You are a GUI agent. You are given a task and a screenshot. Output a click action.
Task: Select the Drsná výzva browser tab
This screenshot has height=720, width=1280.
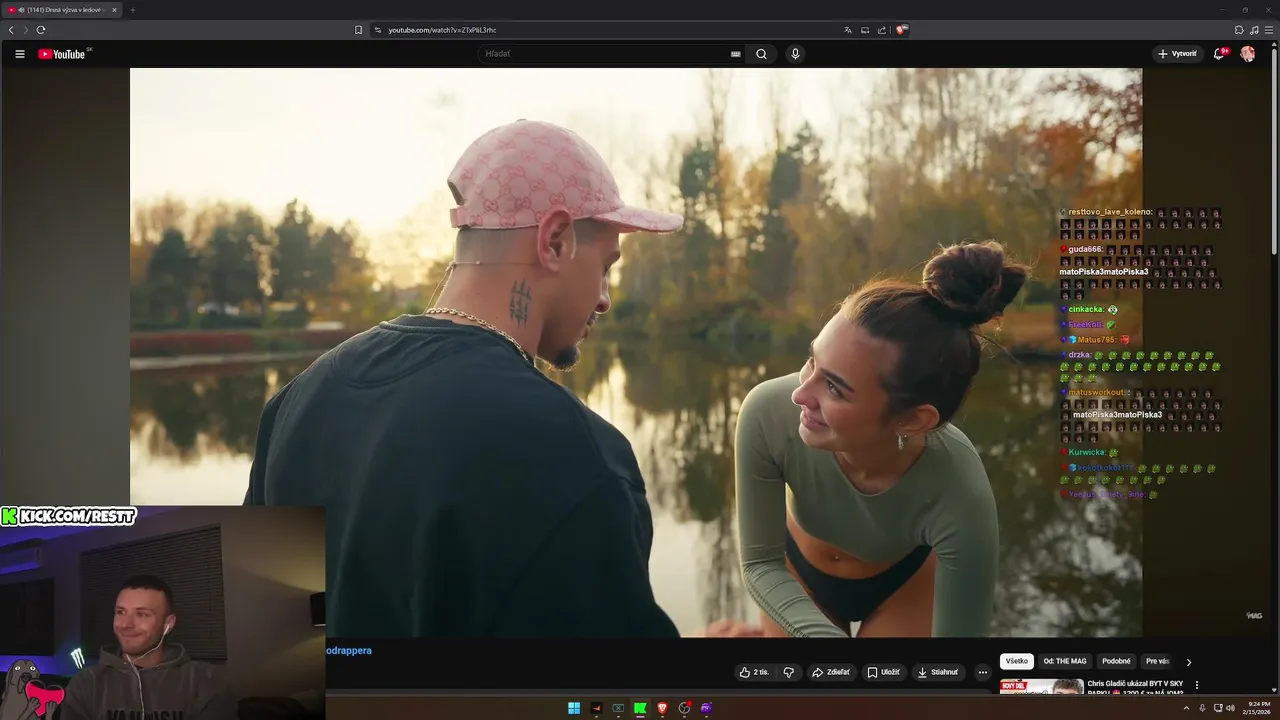tap(62, 10)
